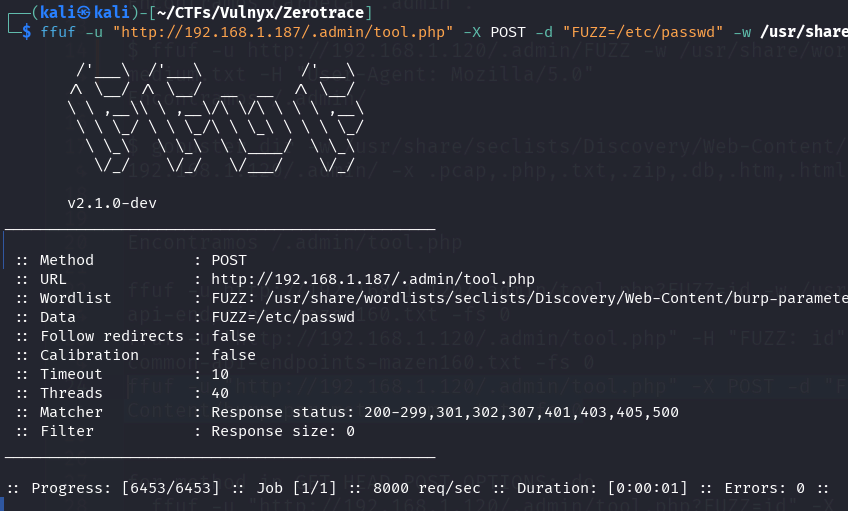Viewport: 848px width, 511px height.
Task: Click the ffuf command word
Action: [x=58, y=32]
